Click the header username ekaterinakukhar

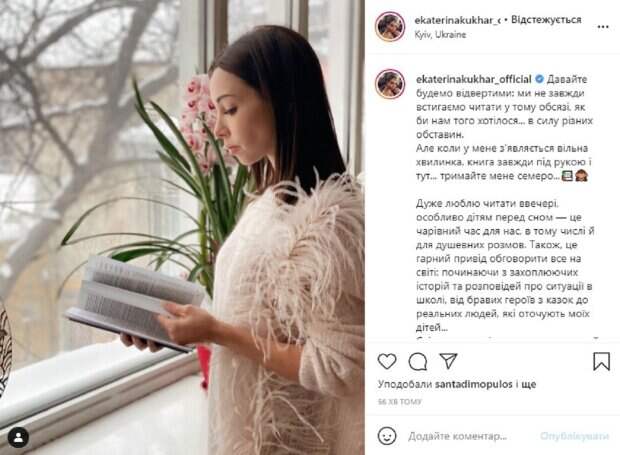click(457, 20)
